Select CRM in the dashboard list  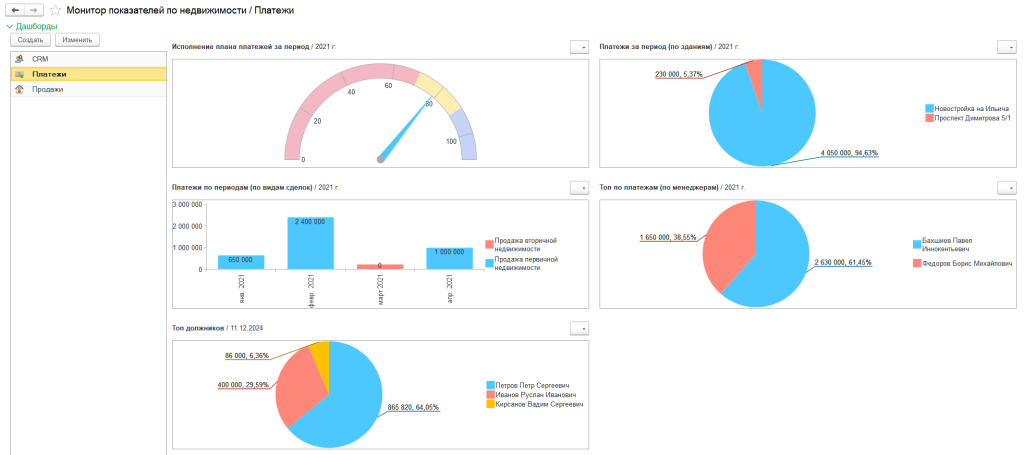point(40,59)
